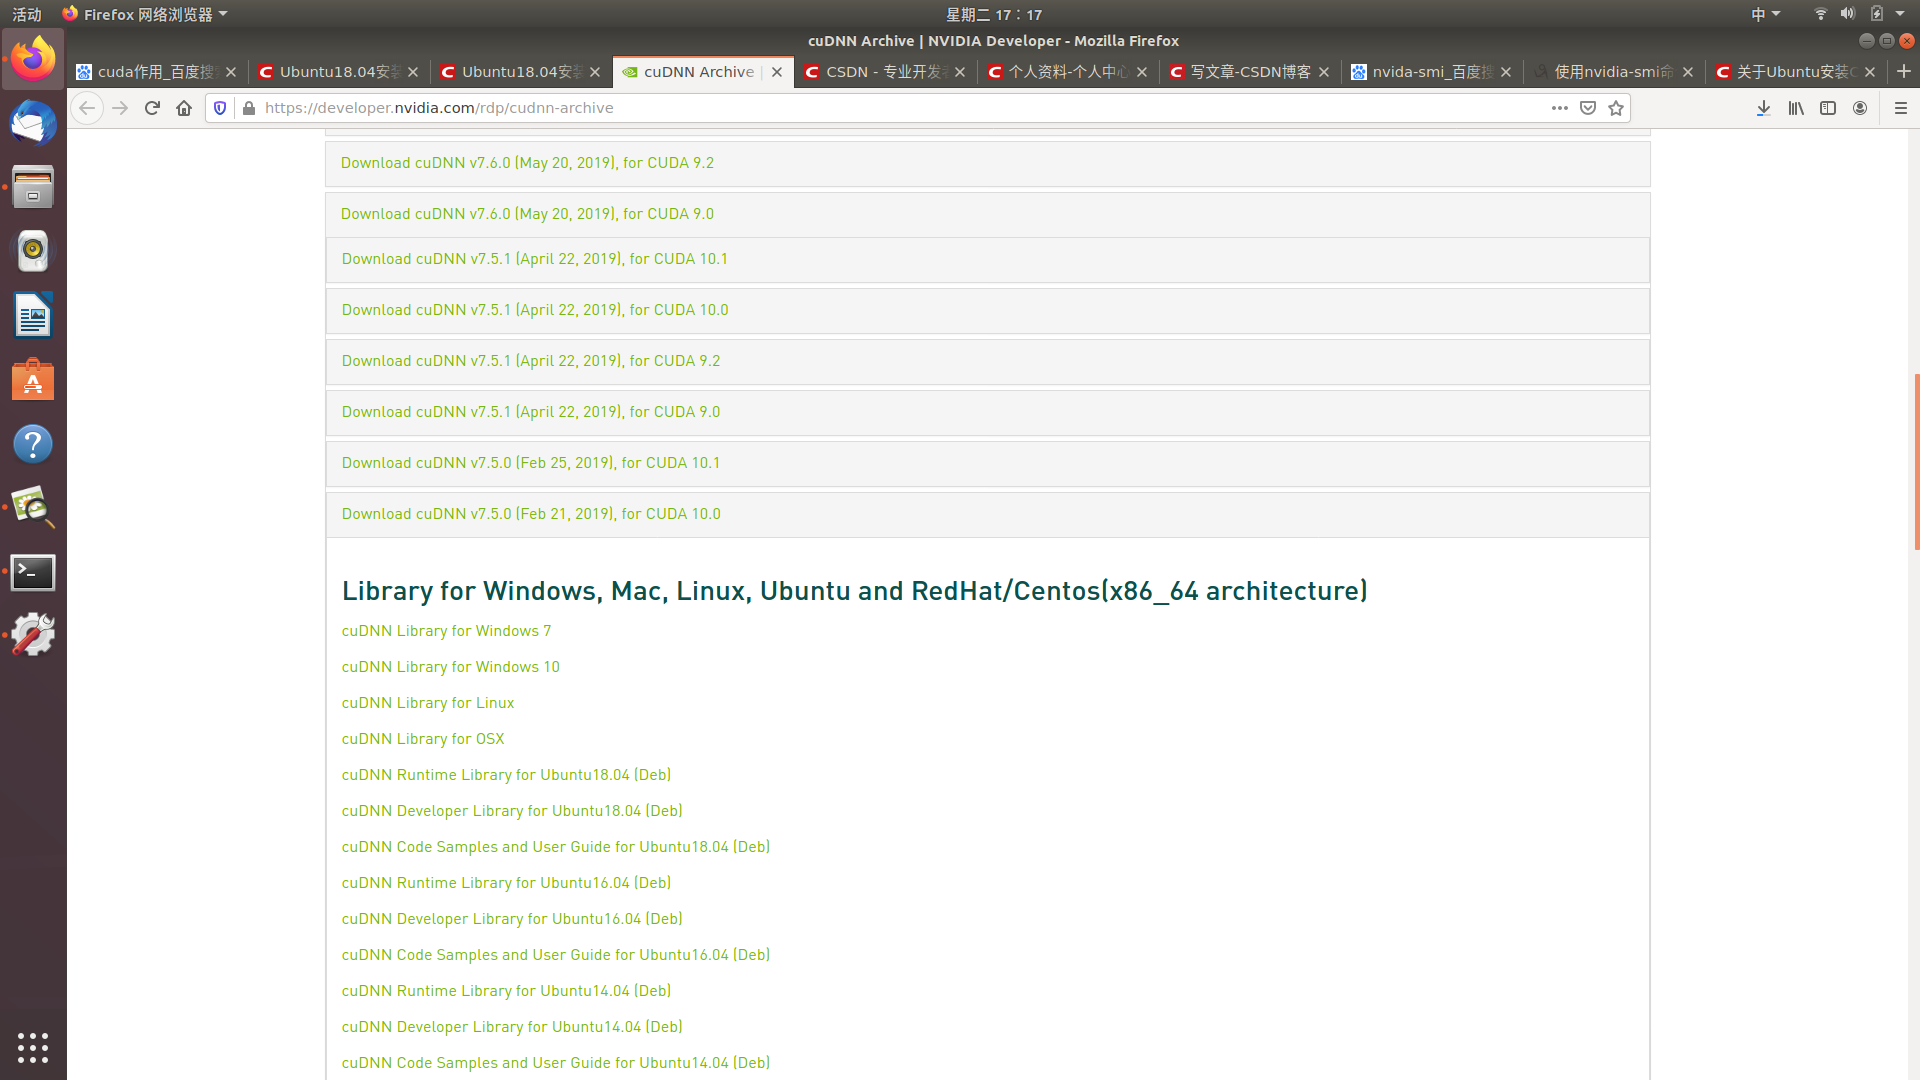Switch to 写文章-CSDN博客 tab

[1250, 72]
